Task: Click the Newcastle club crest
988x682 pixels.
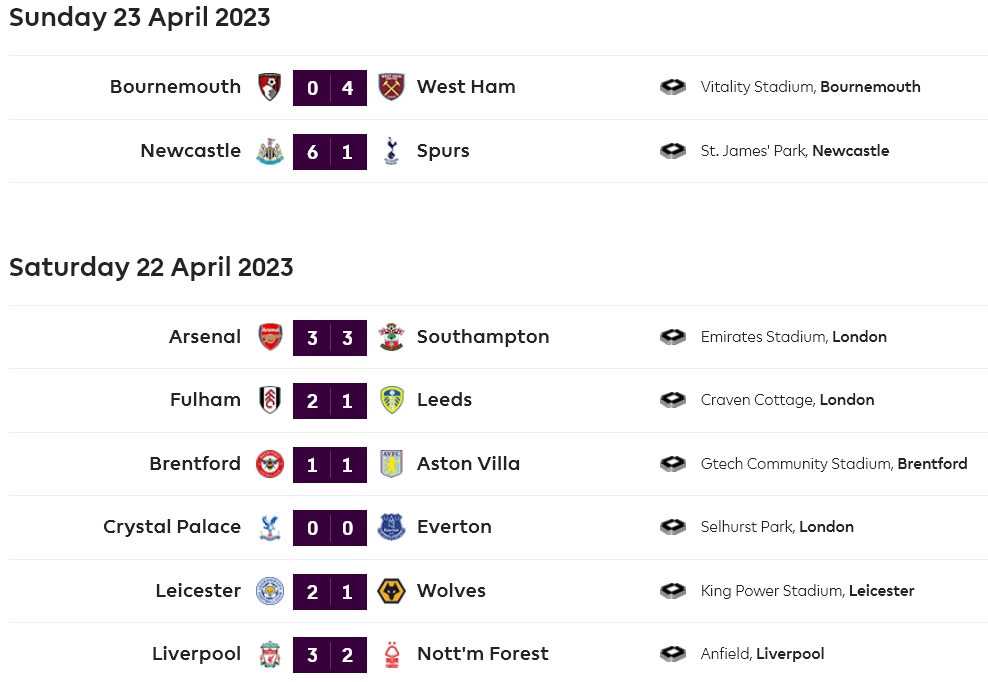Action: [269, 151]
